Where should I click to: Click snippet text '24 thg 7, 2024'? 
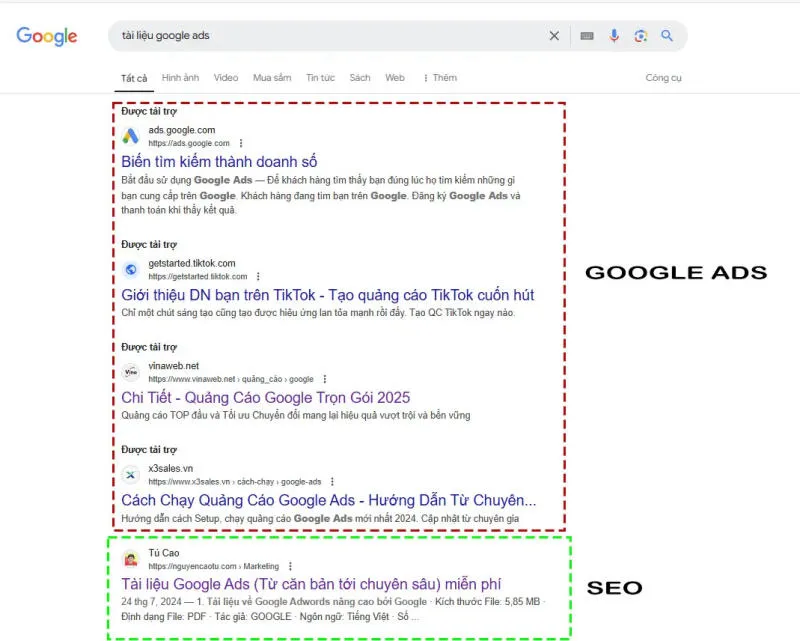tap(152, 602)
